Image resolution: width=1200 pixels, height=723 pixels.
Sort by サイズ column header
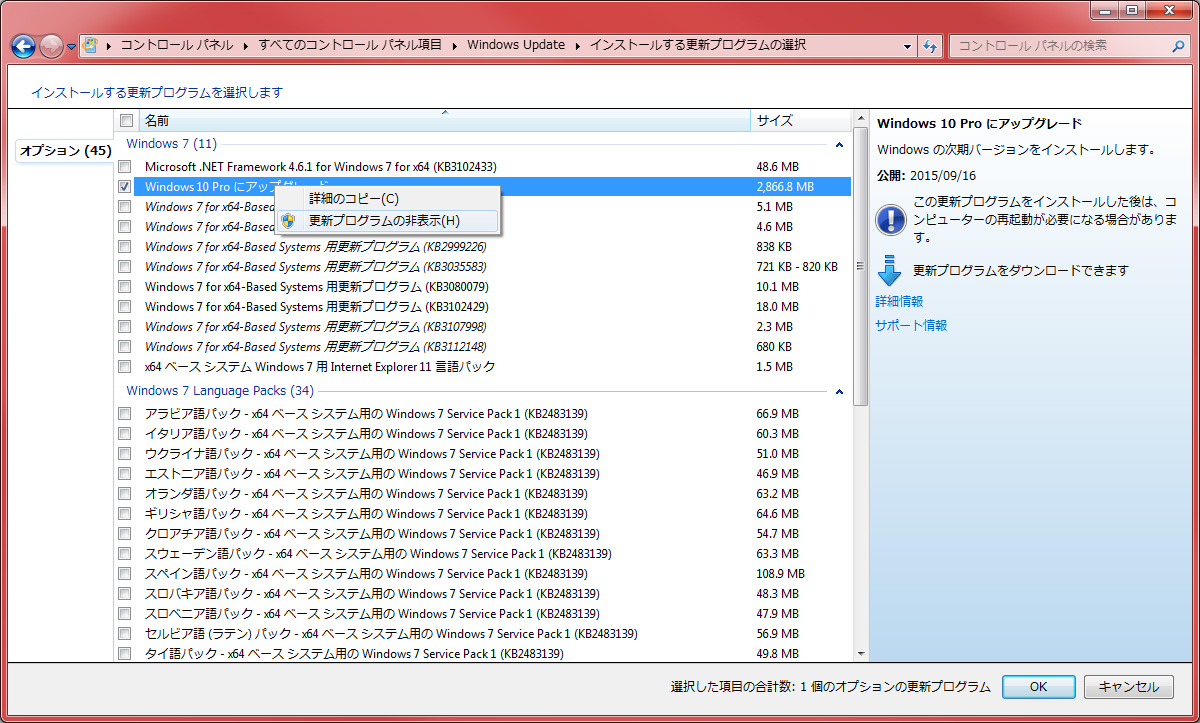pyautogui.click(x=800, y=121)
